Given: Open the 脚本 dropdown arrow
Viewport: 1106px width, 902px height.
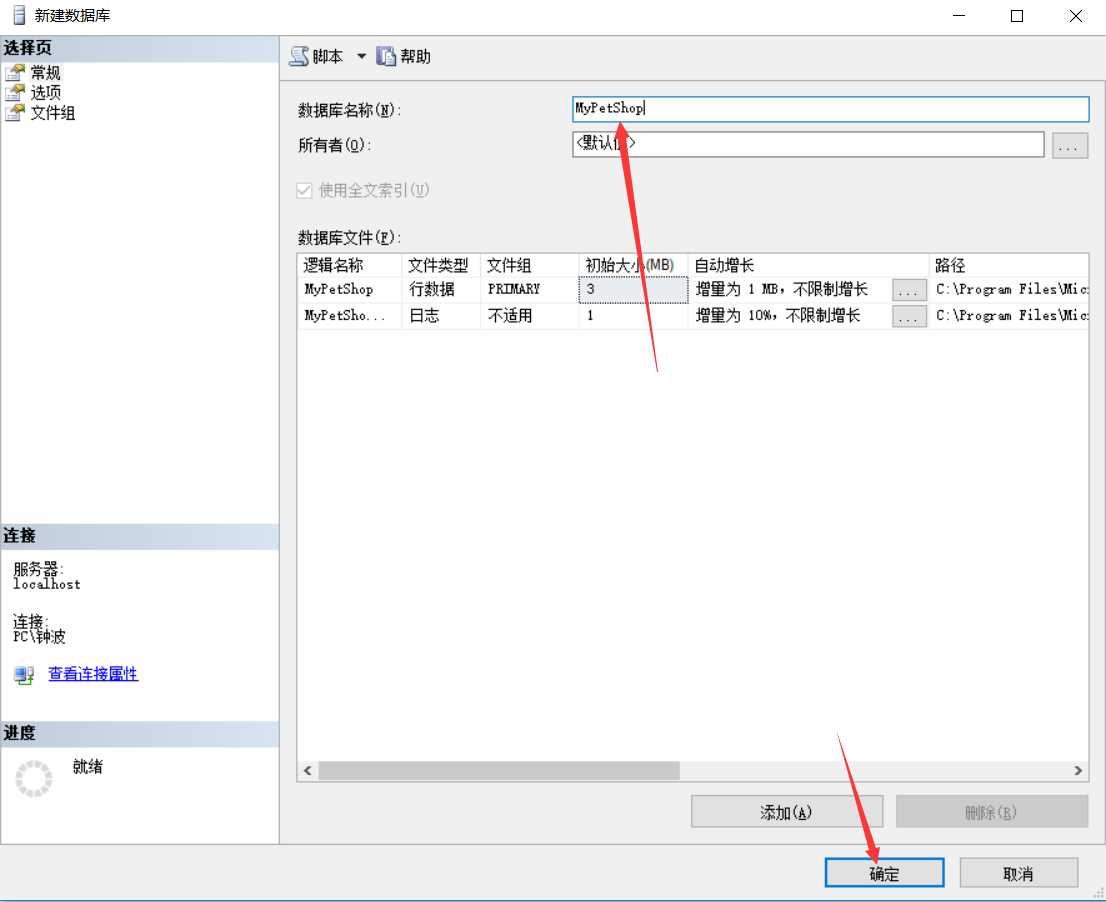Looking at the screenshot, I should click(x=361, y=56).
